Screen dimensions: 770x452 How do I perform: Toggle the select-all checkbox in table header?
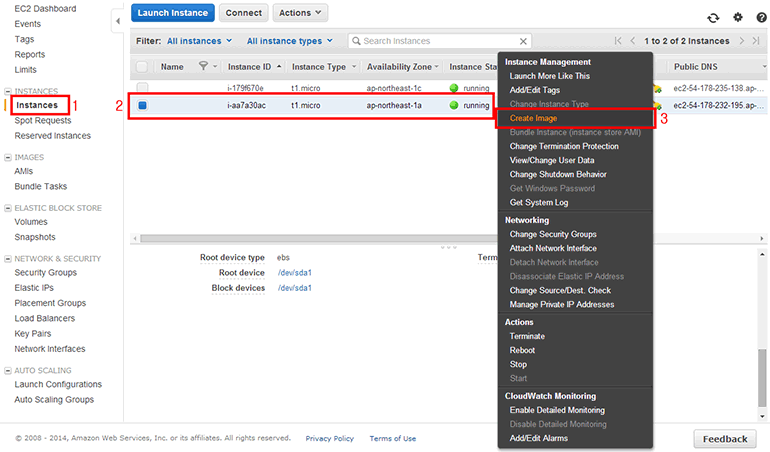(142, 67)
